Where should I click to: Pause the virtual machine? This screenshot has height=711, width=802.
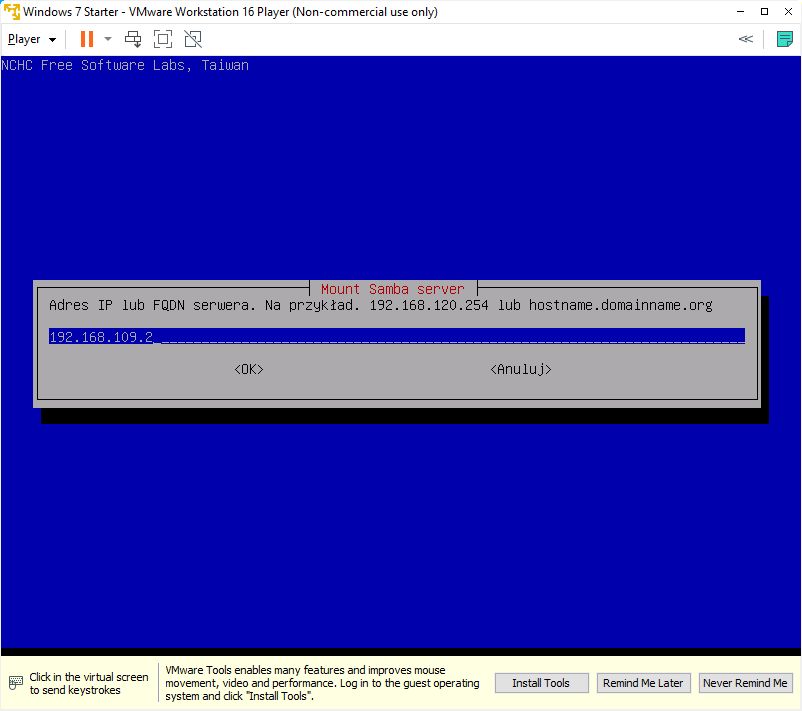click(x=87, y=39)
